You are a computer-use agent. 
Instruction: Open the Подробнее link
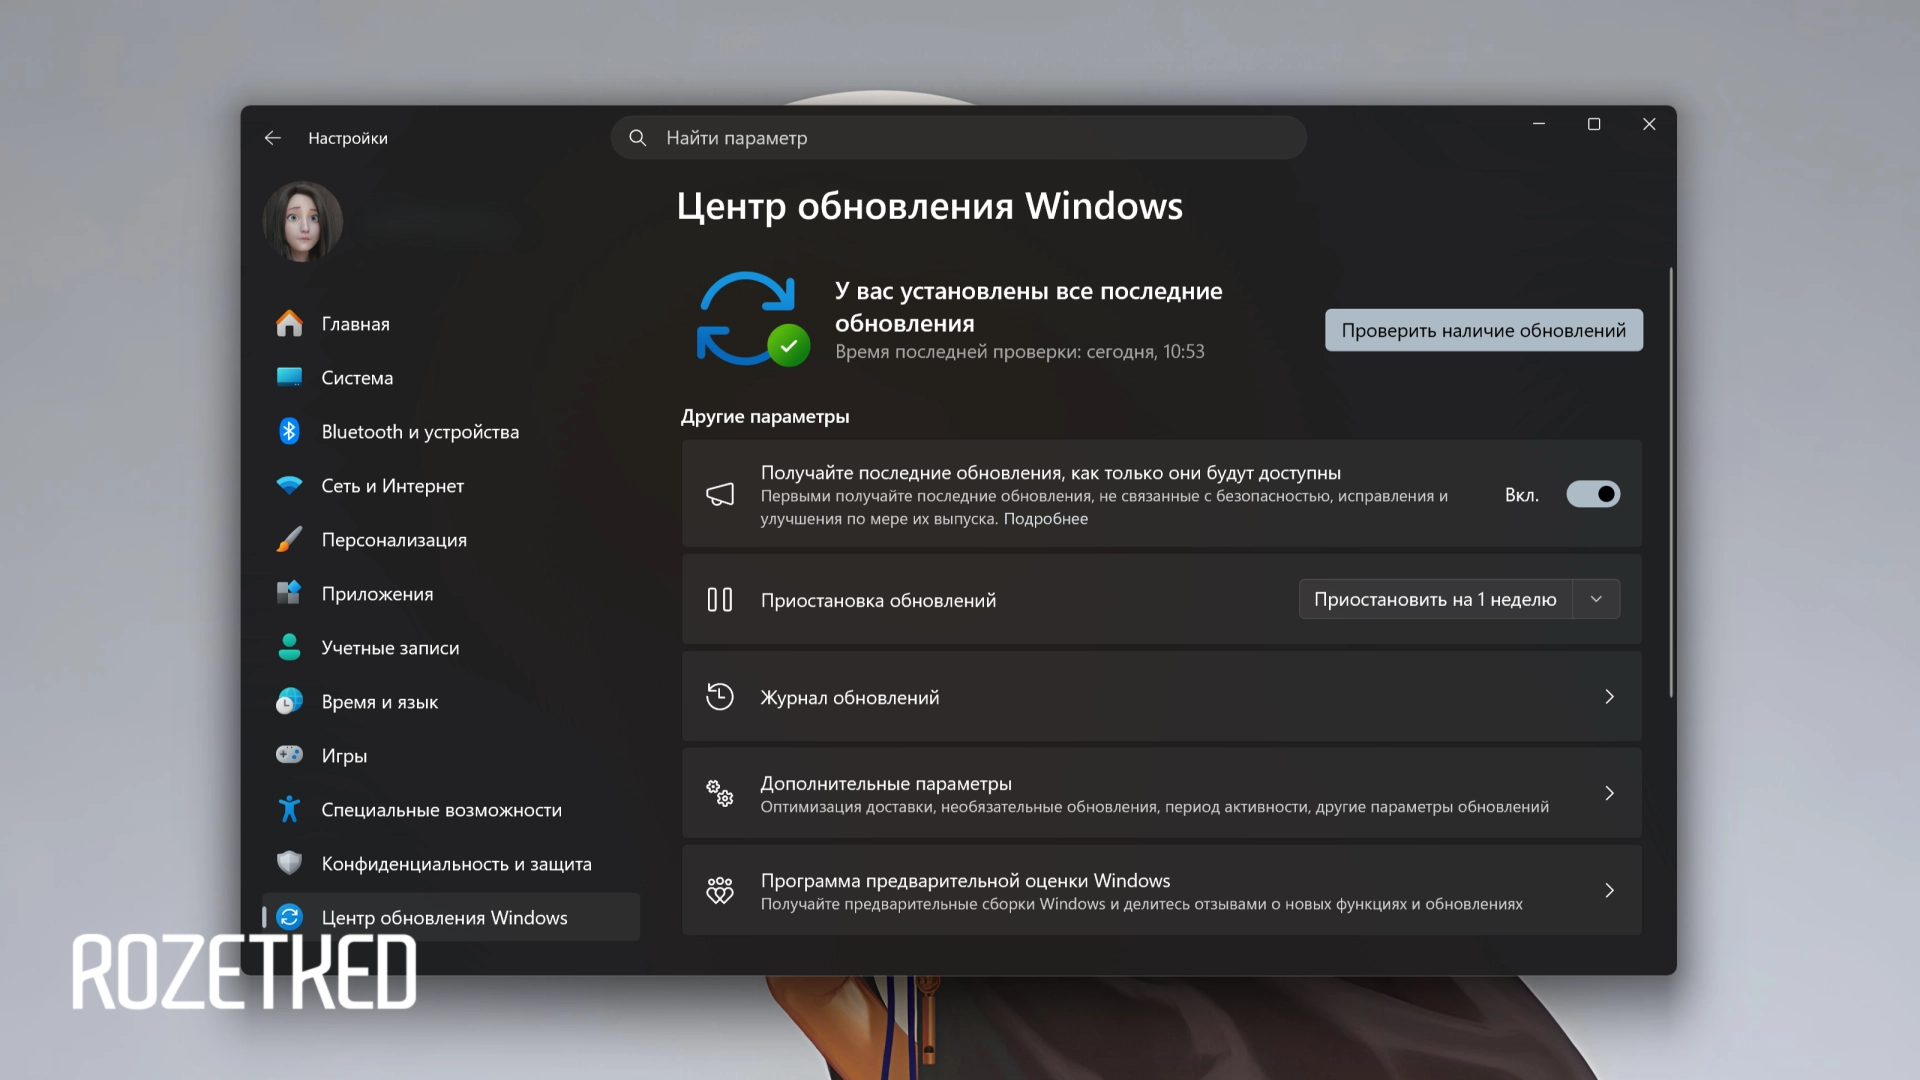click(x=1046, y=519)
